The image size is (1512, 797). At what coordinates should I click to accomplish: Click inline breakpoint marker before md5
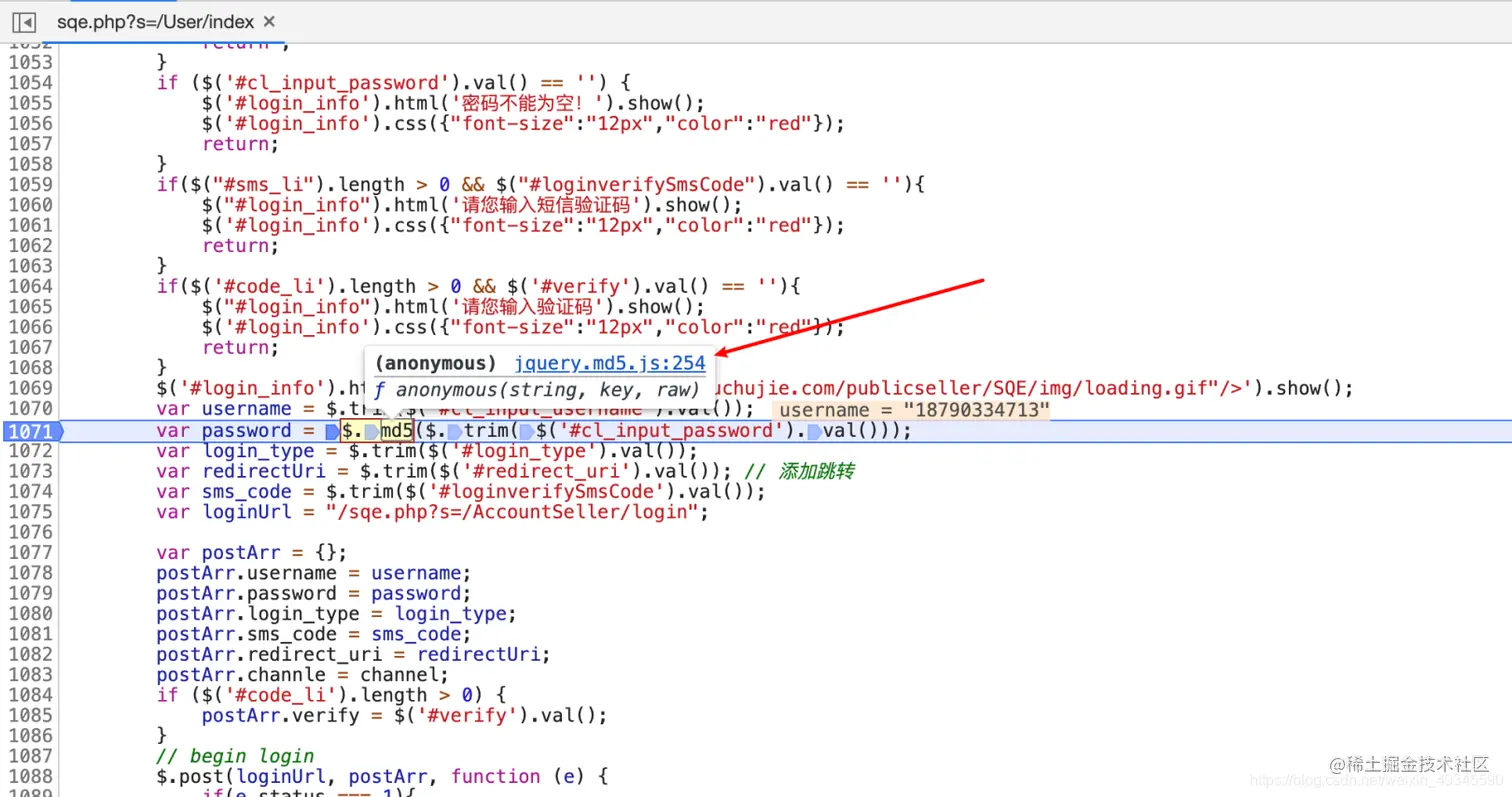372,432
